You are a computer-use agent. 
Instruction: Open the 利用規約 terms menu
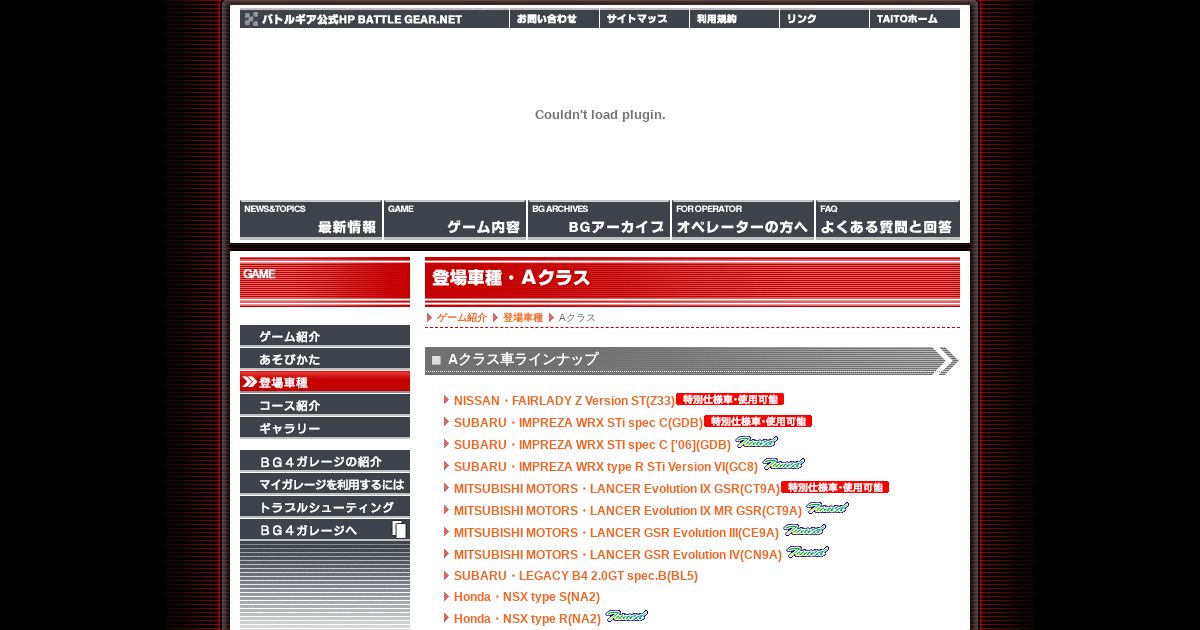pyautogui.click(x=735, y=19)
